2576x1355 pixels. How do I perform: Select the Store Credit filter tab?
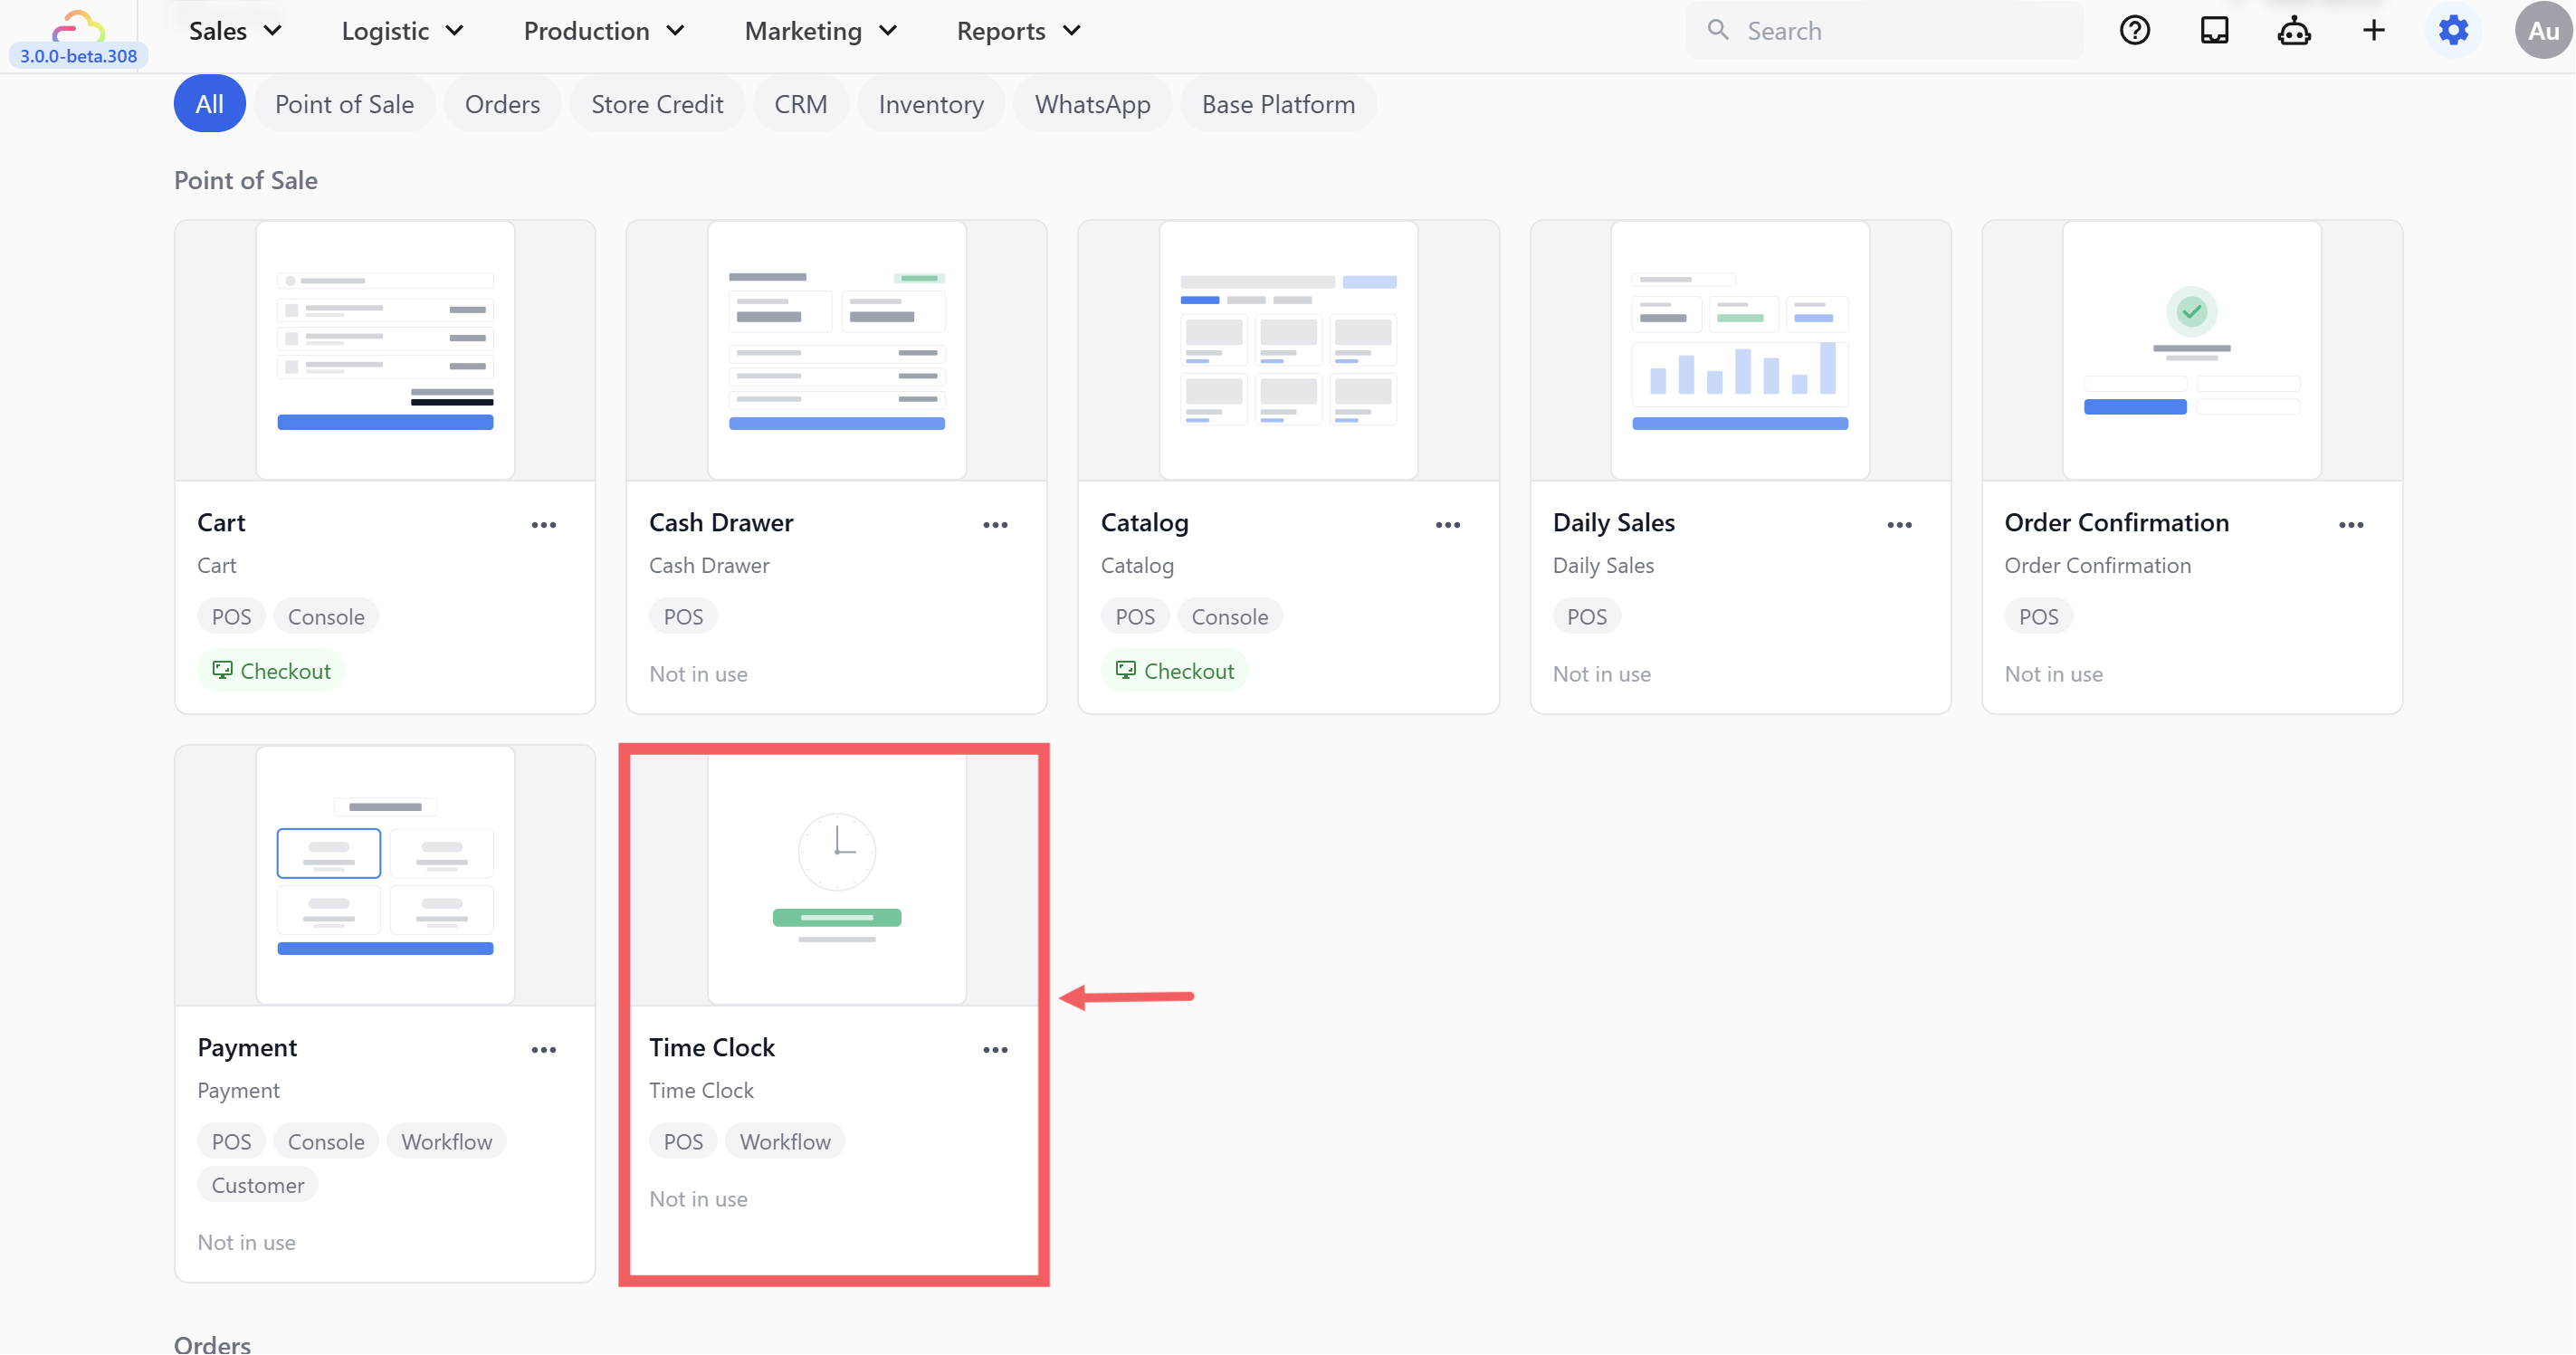tap(657, 104)
